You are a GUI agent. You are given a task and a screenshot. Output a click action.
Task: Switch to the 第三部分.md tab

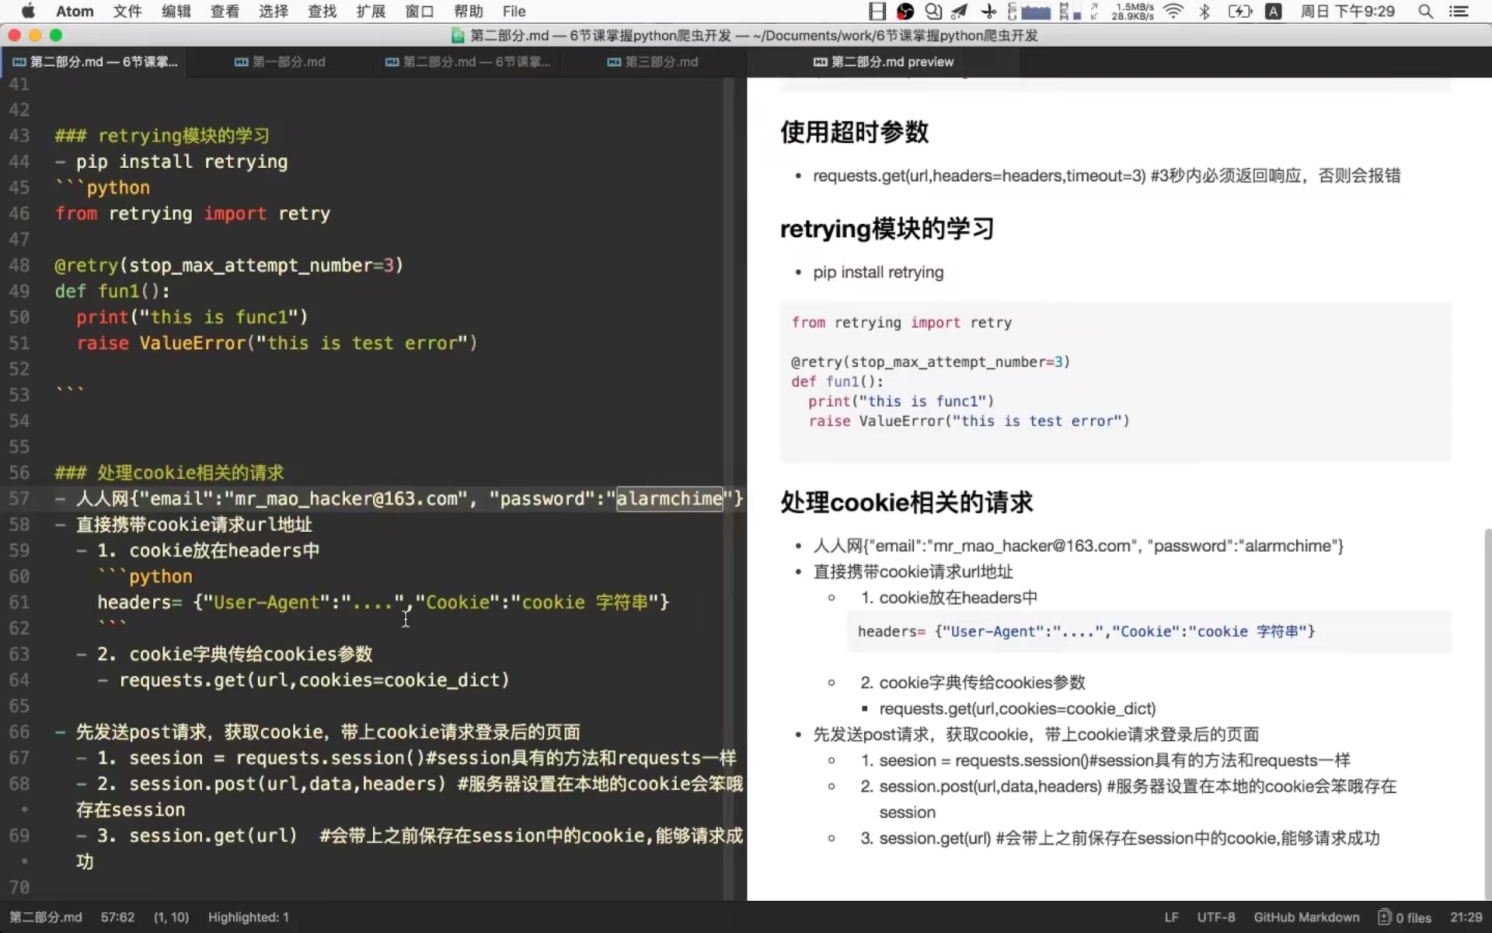click(660, 61)
